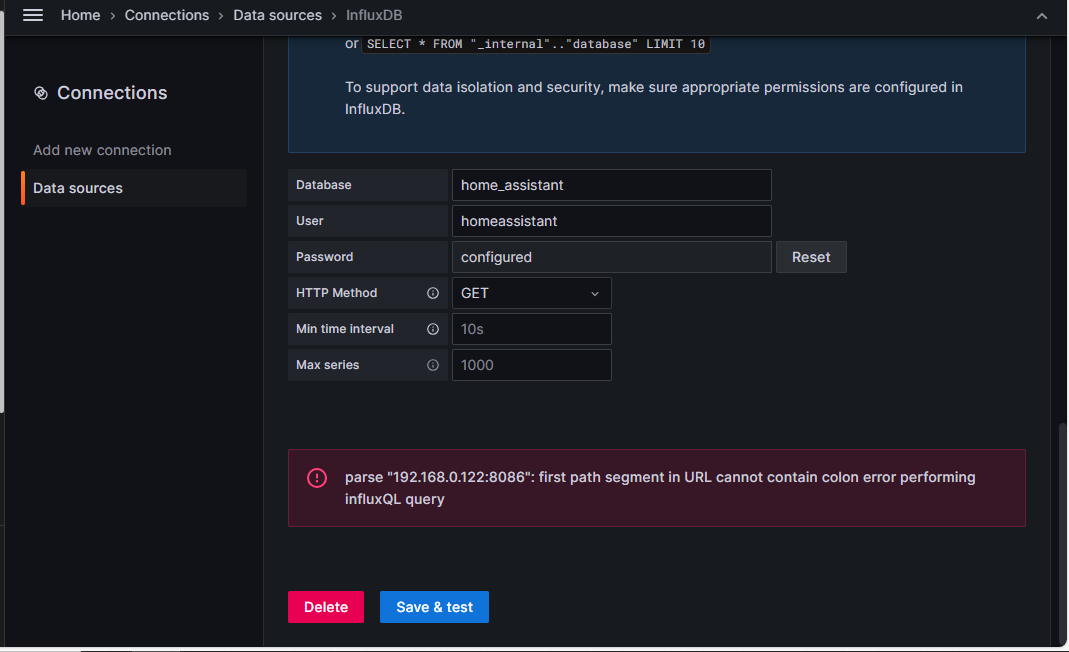Collapse the top bar with chevron
The width and height of the screenshot is (1069, 652).
coord(1042,16)
